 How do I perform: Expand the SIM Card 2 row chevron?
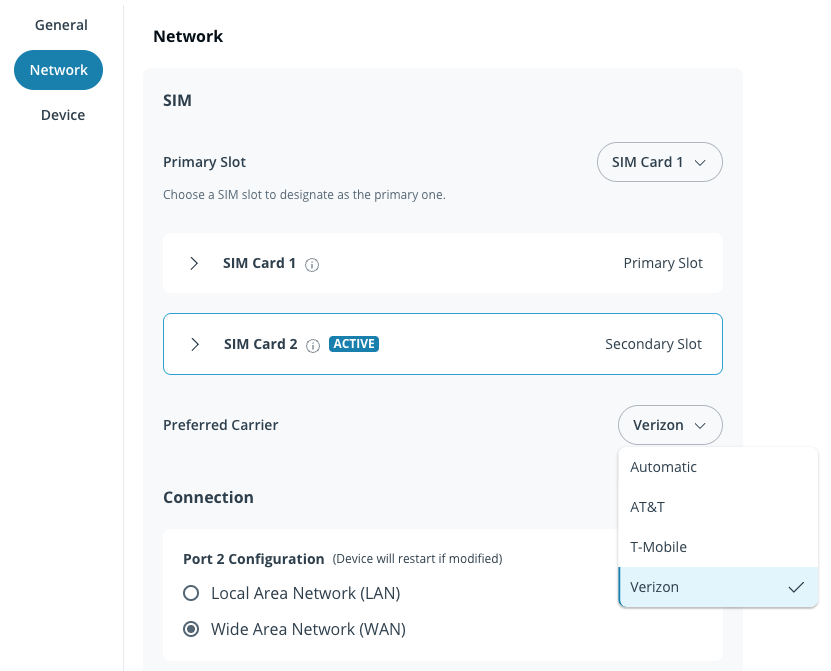194,344
